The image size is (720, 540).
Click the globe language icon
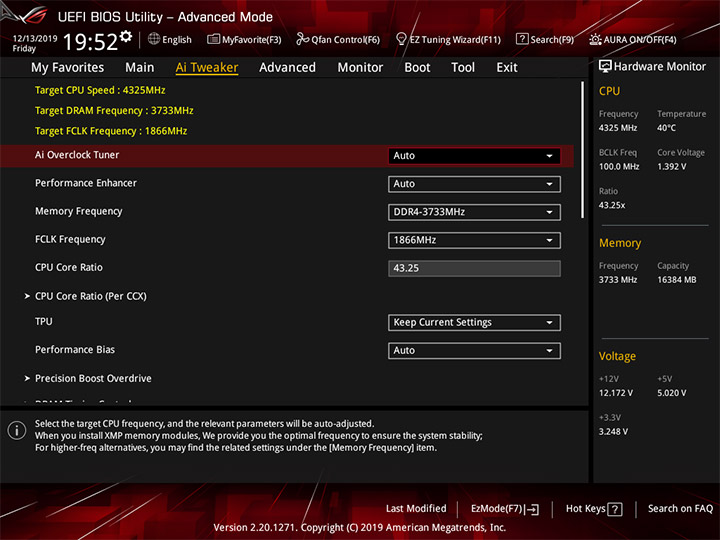pyautogui.click(x=154, y=39)
